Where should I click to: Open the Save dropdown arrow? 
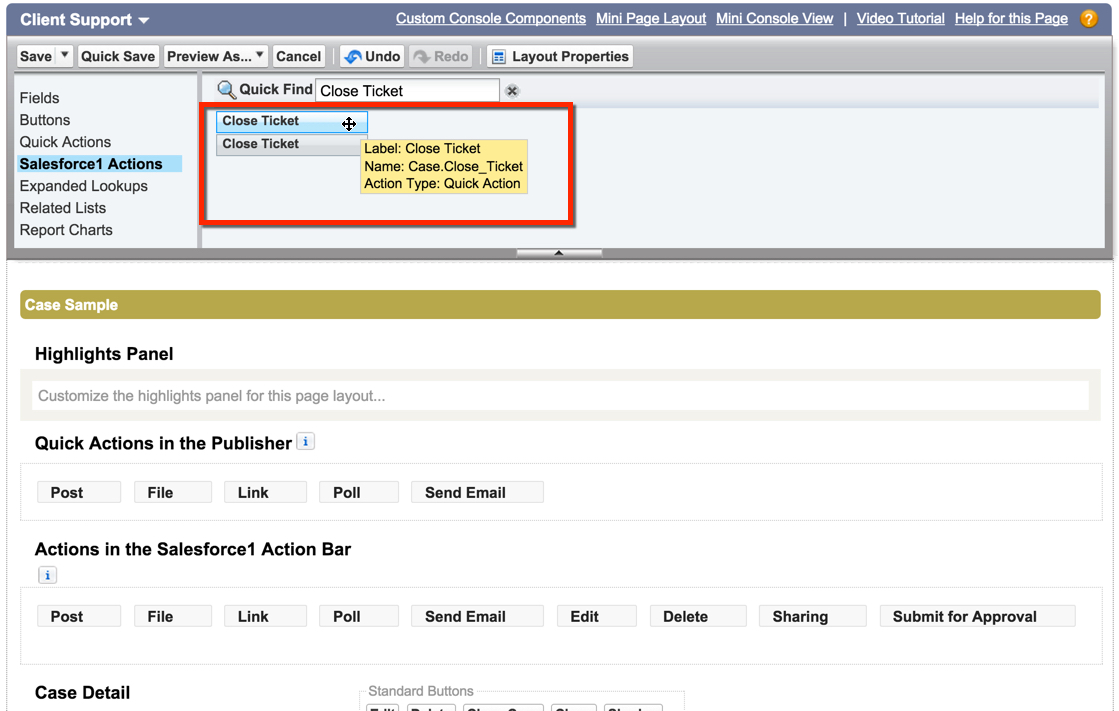65,56
